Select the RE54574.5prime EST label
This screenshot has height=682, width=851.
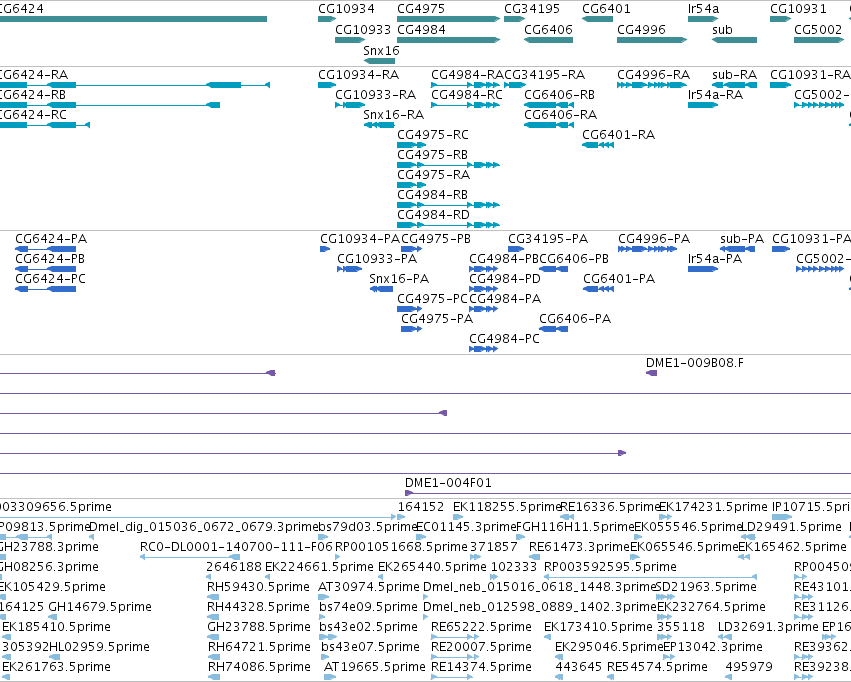(x=657, y=667)
